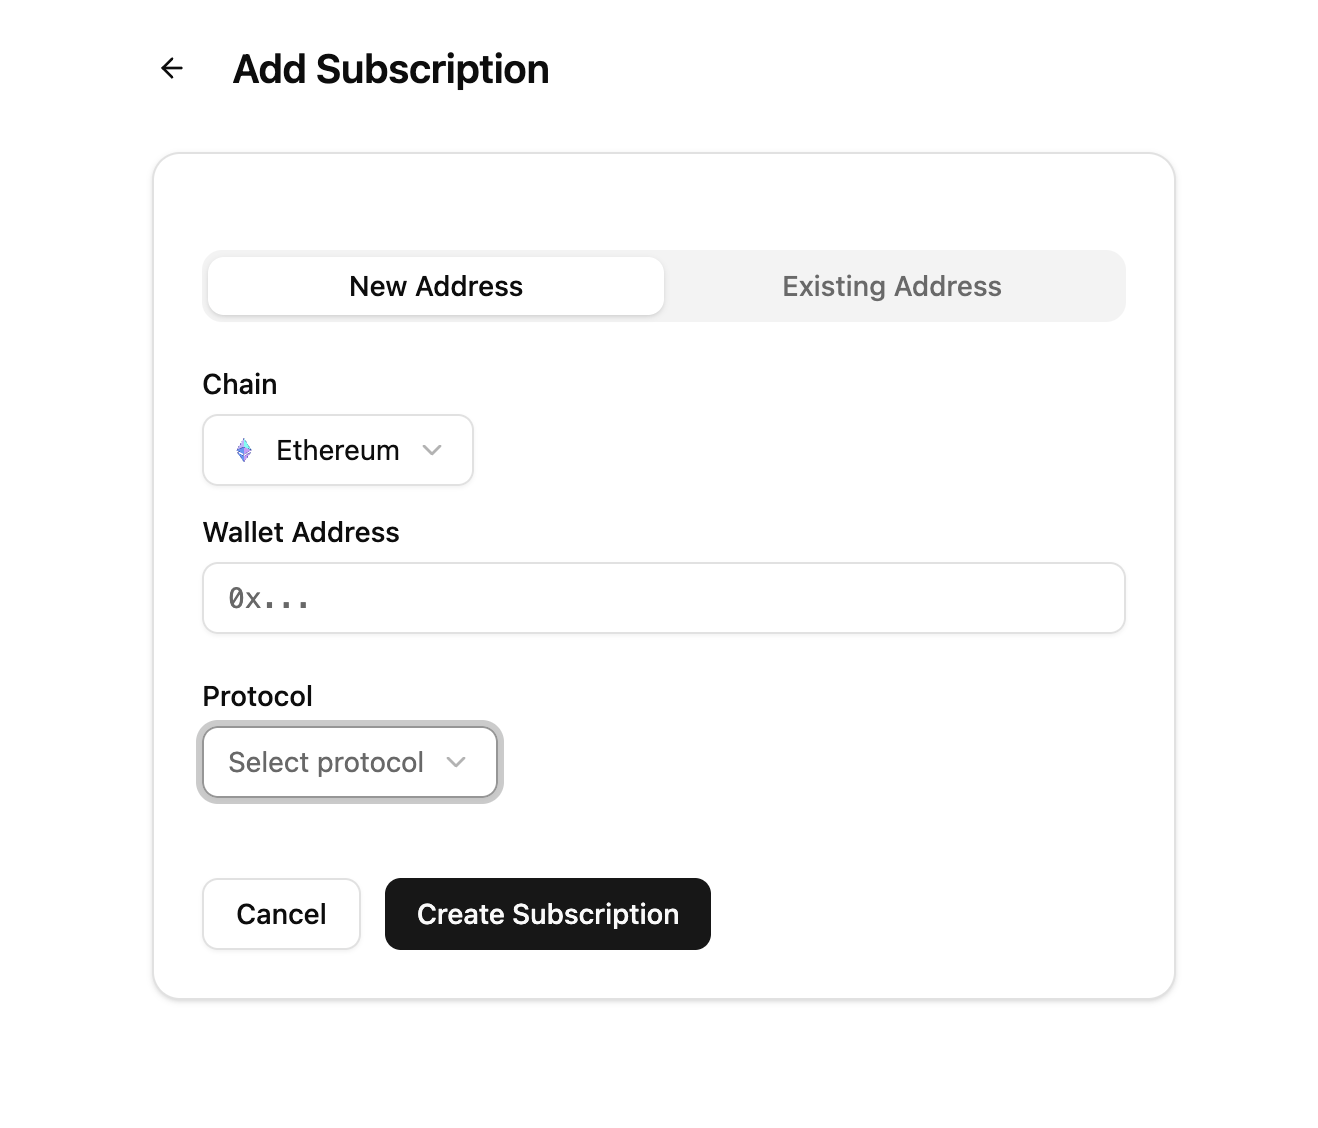Expand the protocol selection menu
The width and height of the screenshot is (1318, 1128).
[x=349, y=762]
